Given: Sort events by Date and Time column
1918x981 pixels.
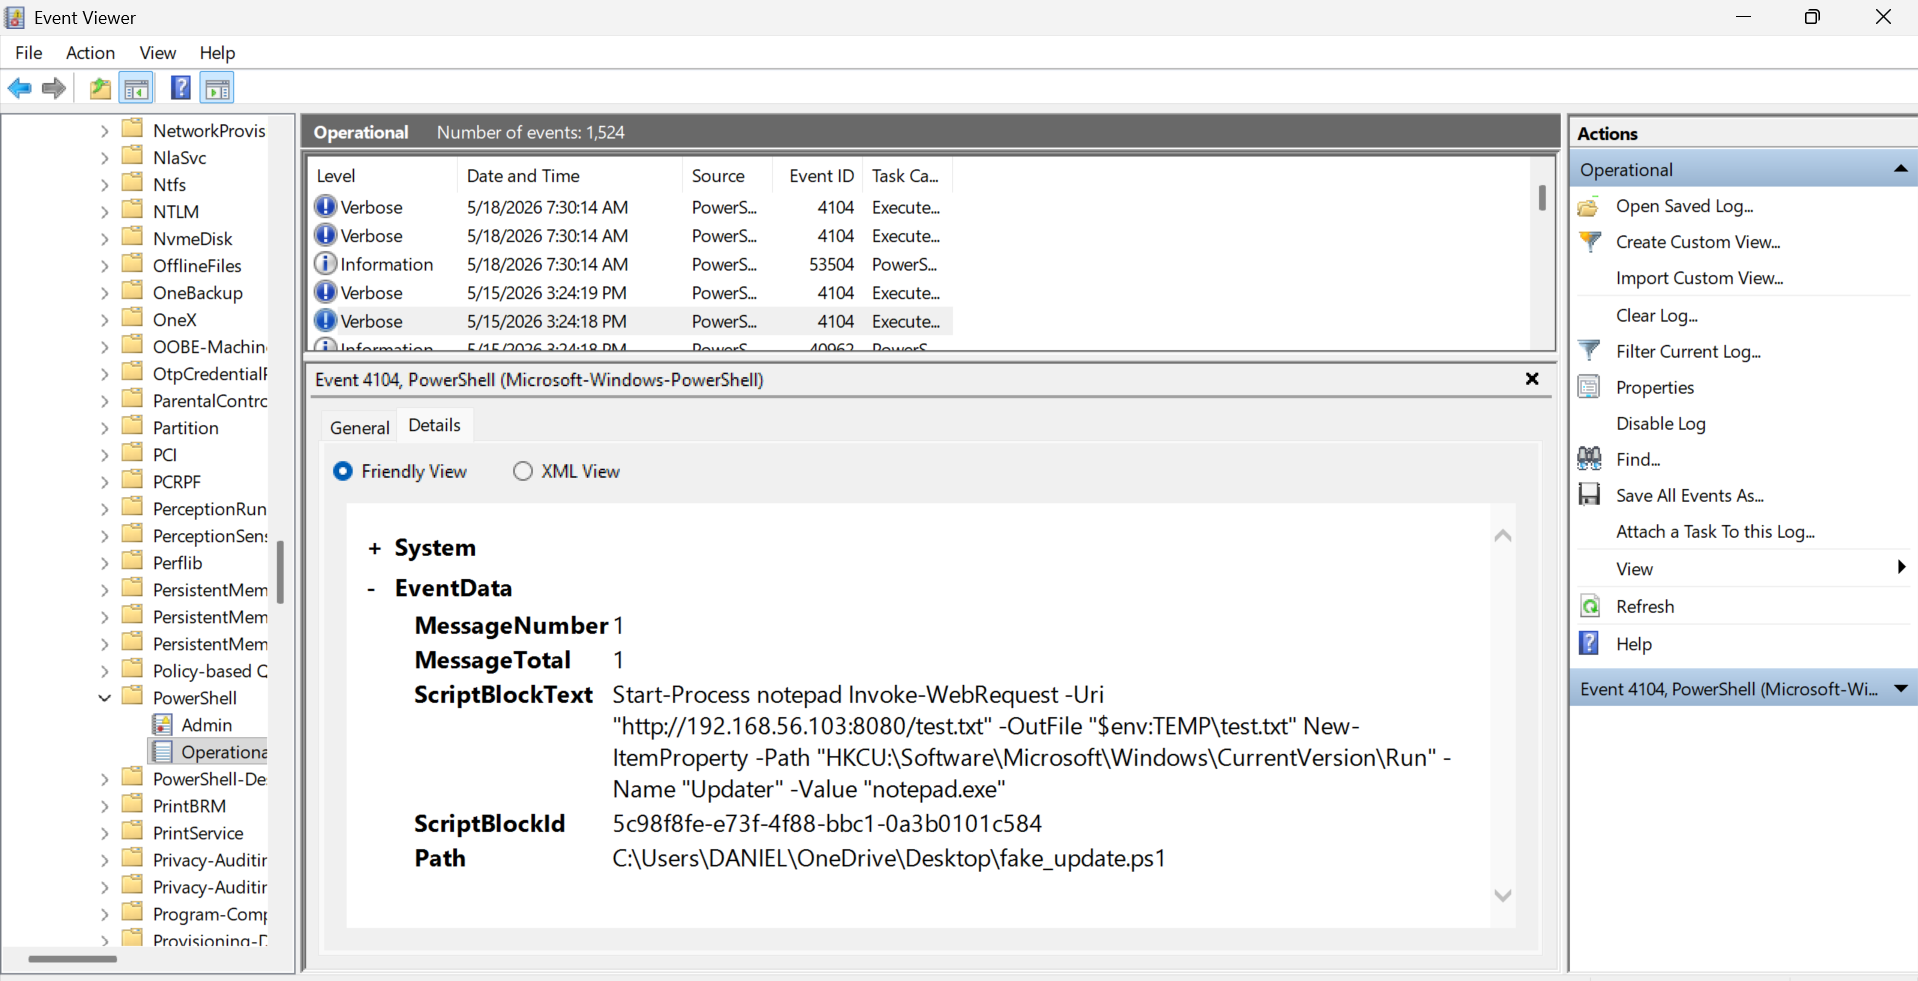Looking at the screenshot, I should [x=570, y=176].
